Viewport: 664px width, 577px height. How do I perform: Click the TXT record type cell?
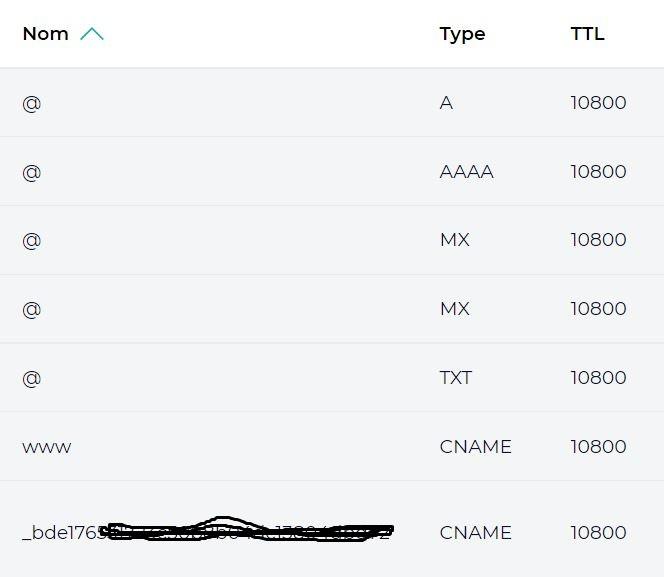(x=455, y=378)
